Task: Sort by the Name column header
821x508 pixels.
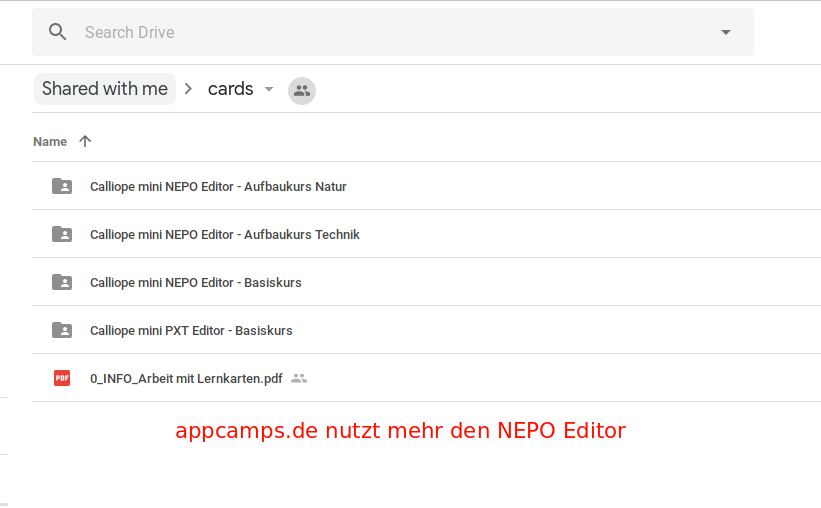Action: click(50, 141)
